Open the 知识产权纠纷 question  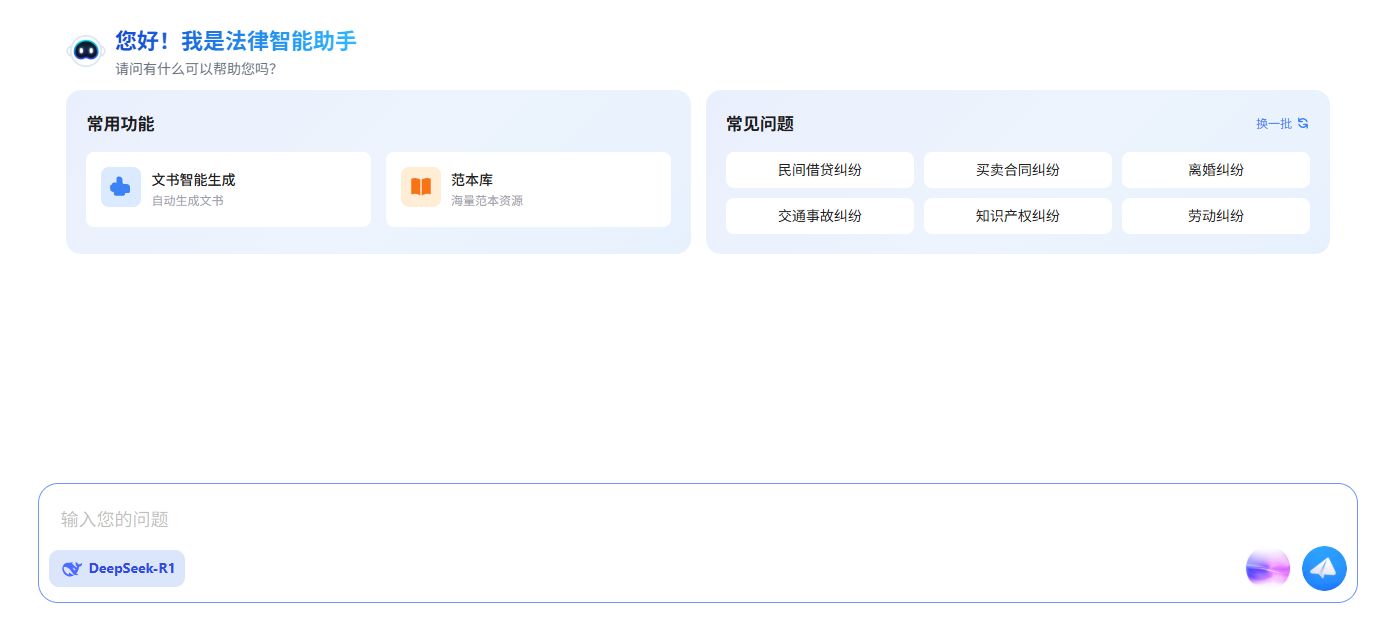(1017, 216)
